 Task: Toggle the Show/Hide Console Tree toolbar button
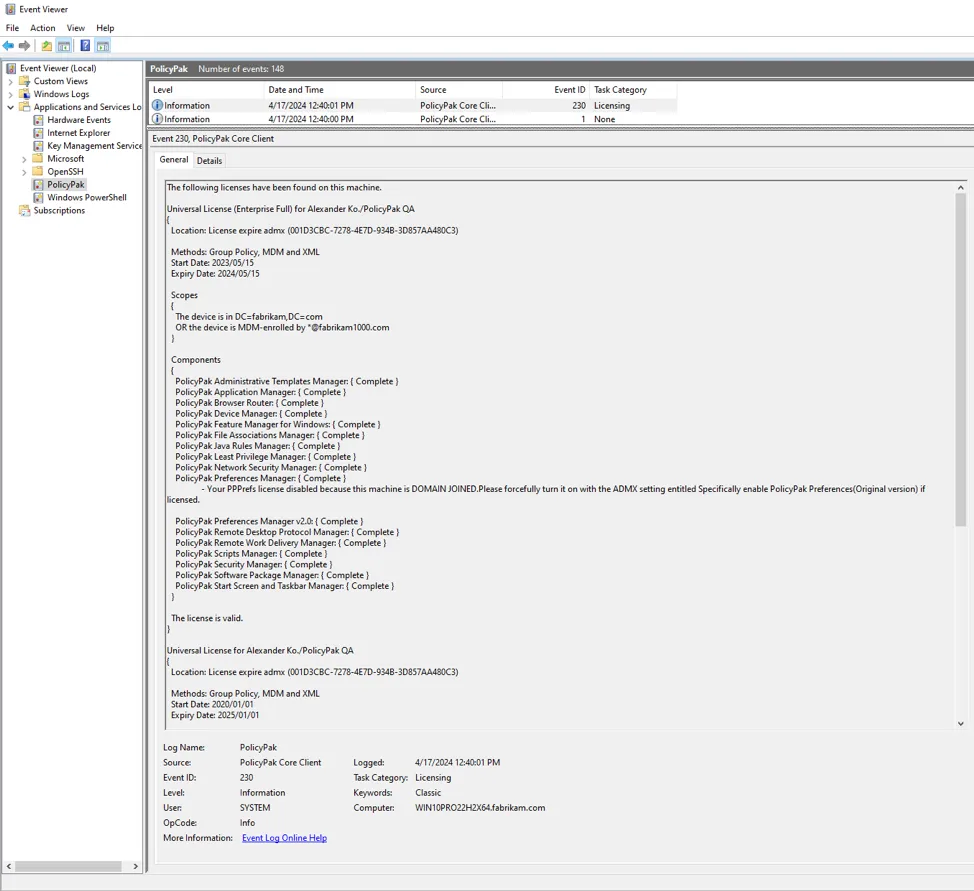pyautogui.click(x=64, y=46)
